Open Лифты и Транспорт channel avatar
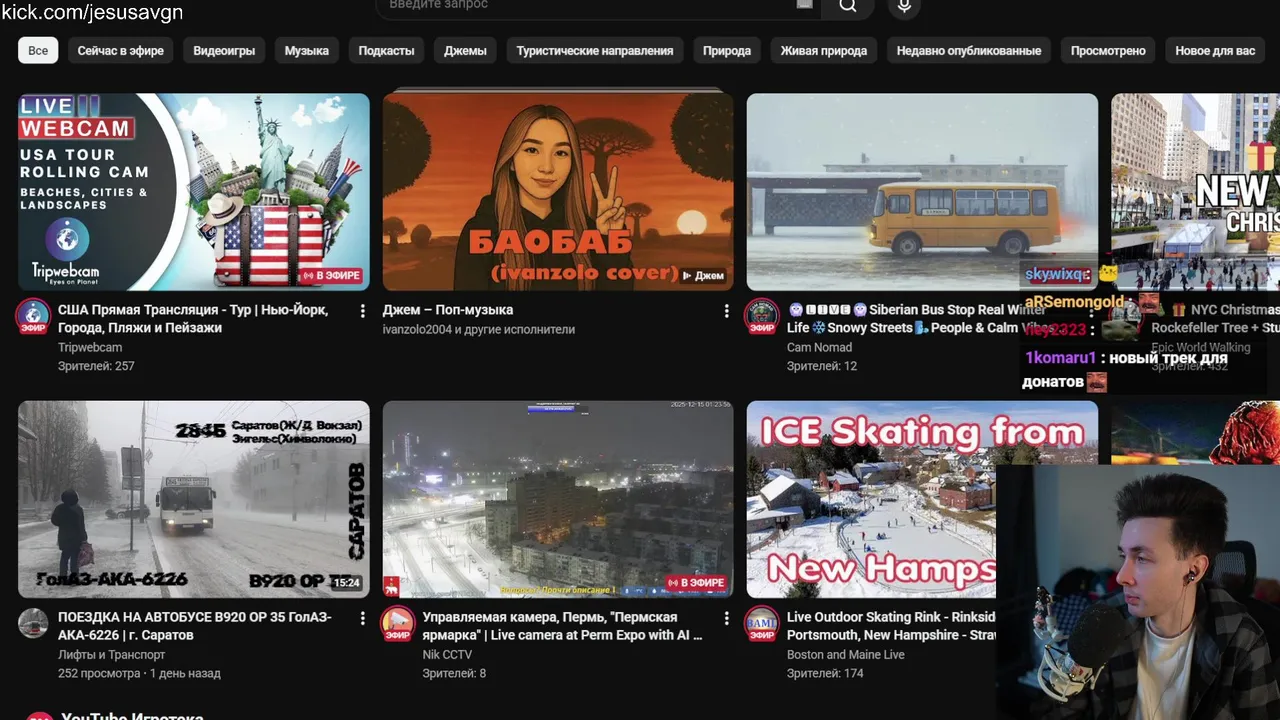Image resolution: width=1280 pixels, height=720 pixels. (x=34, y=624)
